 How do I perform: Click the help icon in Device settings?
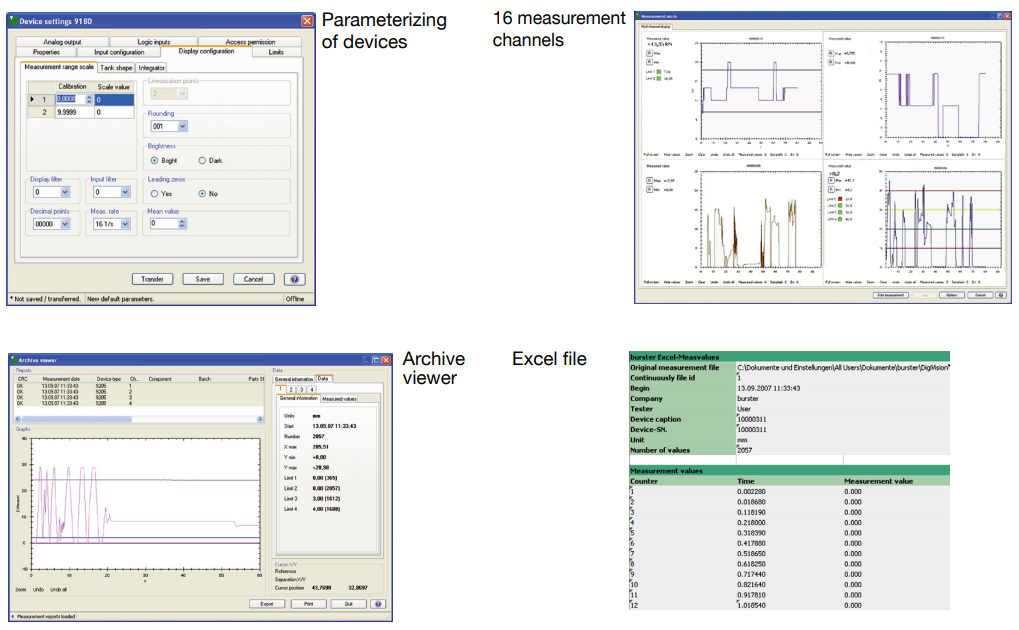pyautogui.click(x=295, y=279)
